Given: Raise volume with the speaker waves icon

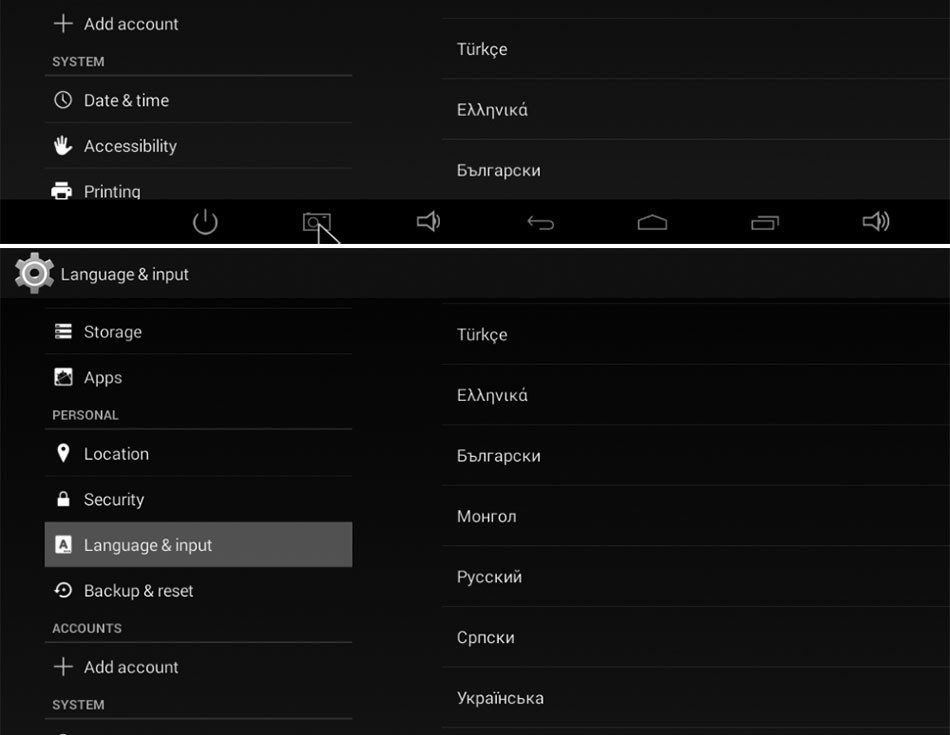Looking at the screenshot, I should 876,222.
